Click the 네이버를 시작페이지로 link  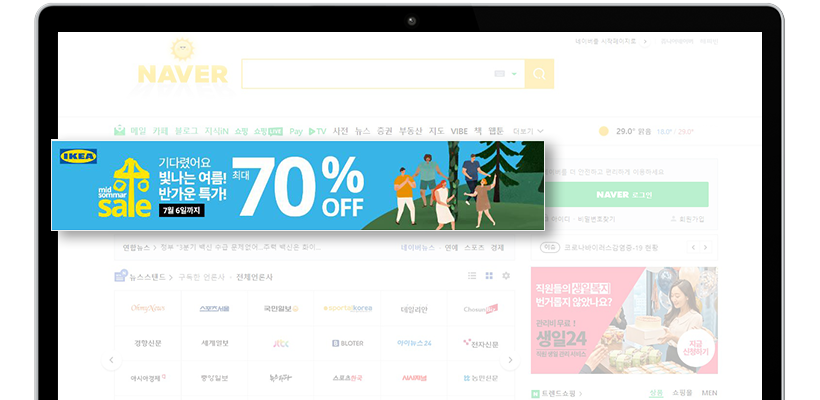click(606, 41)
